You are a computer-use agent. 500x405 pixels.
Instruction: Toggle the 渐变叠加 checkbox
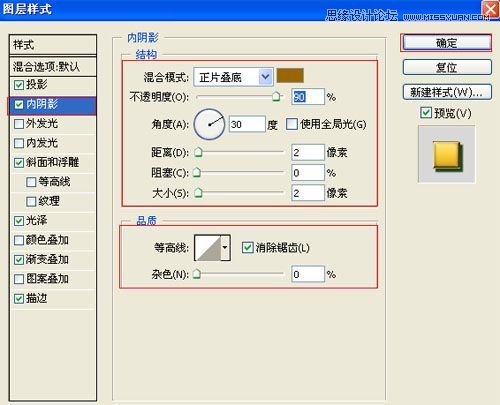pos(19,259)
